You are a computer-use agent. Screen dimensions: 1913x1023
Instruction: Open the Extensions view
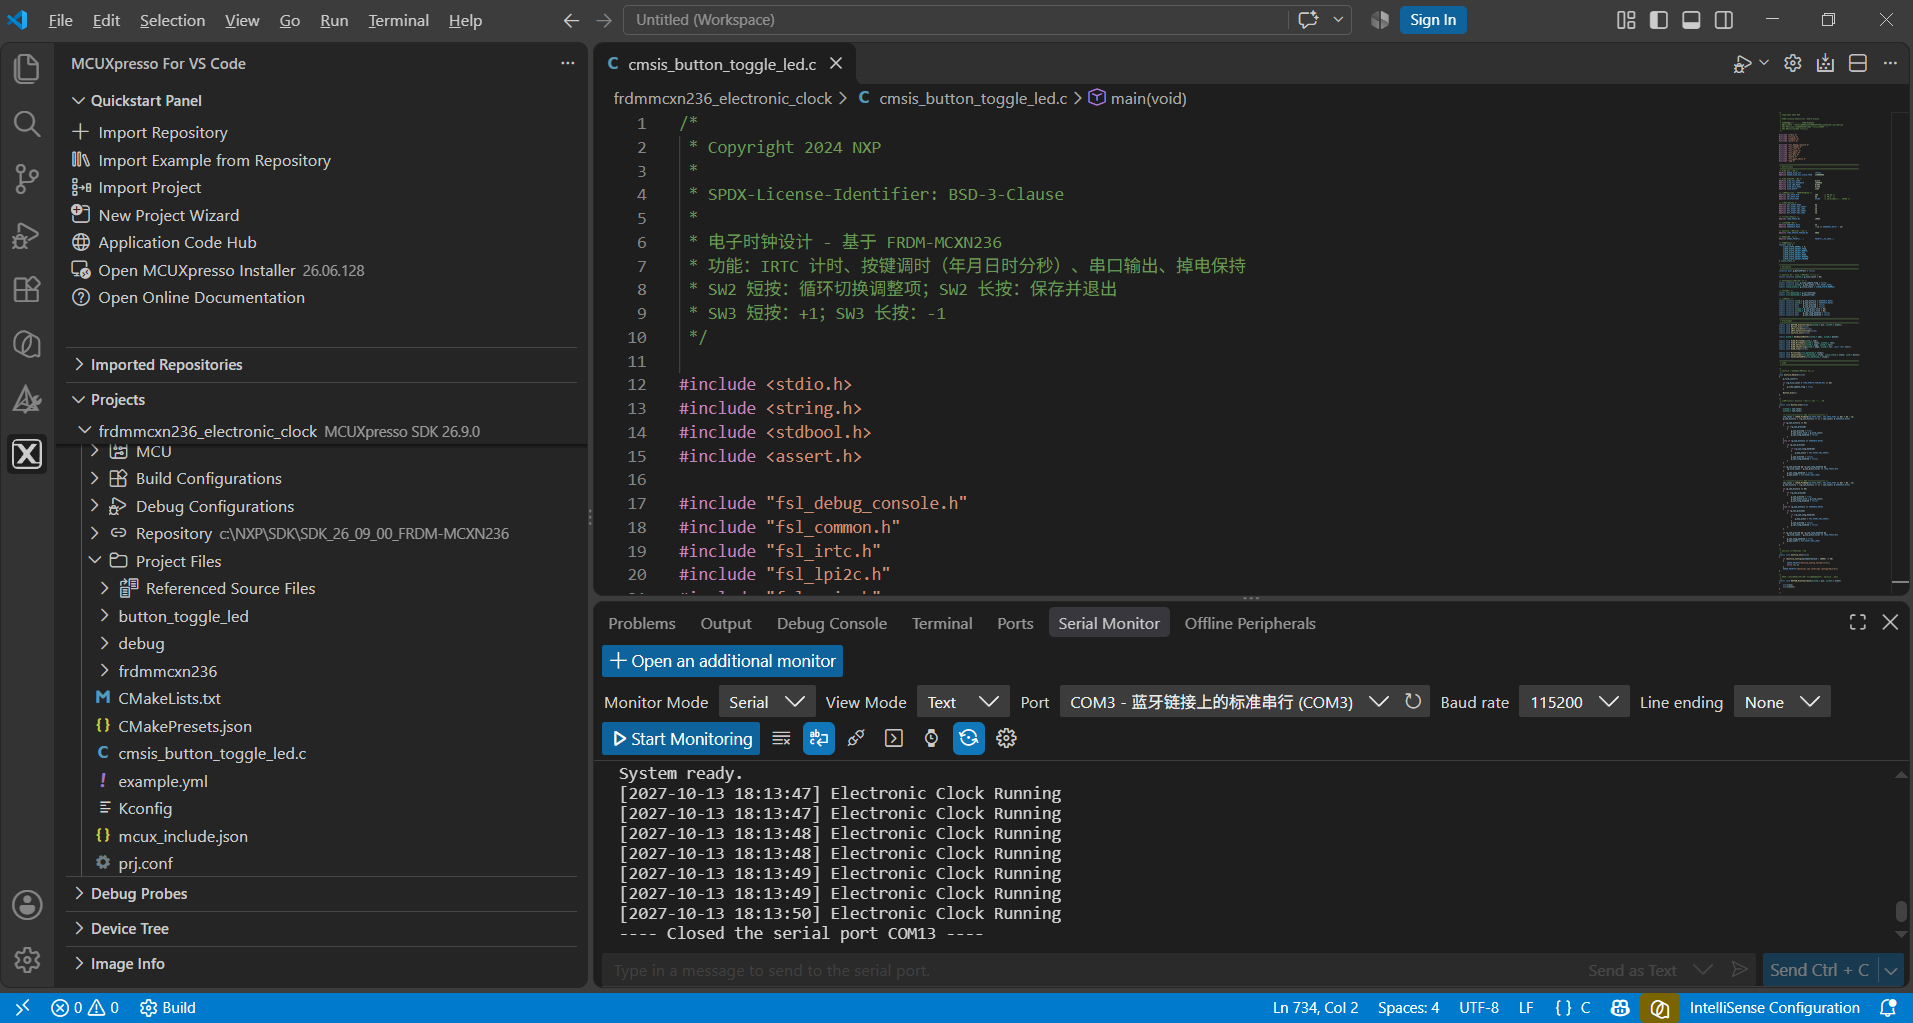(27, 289)
